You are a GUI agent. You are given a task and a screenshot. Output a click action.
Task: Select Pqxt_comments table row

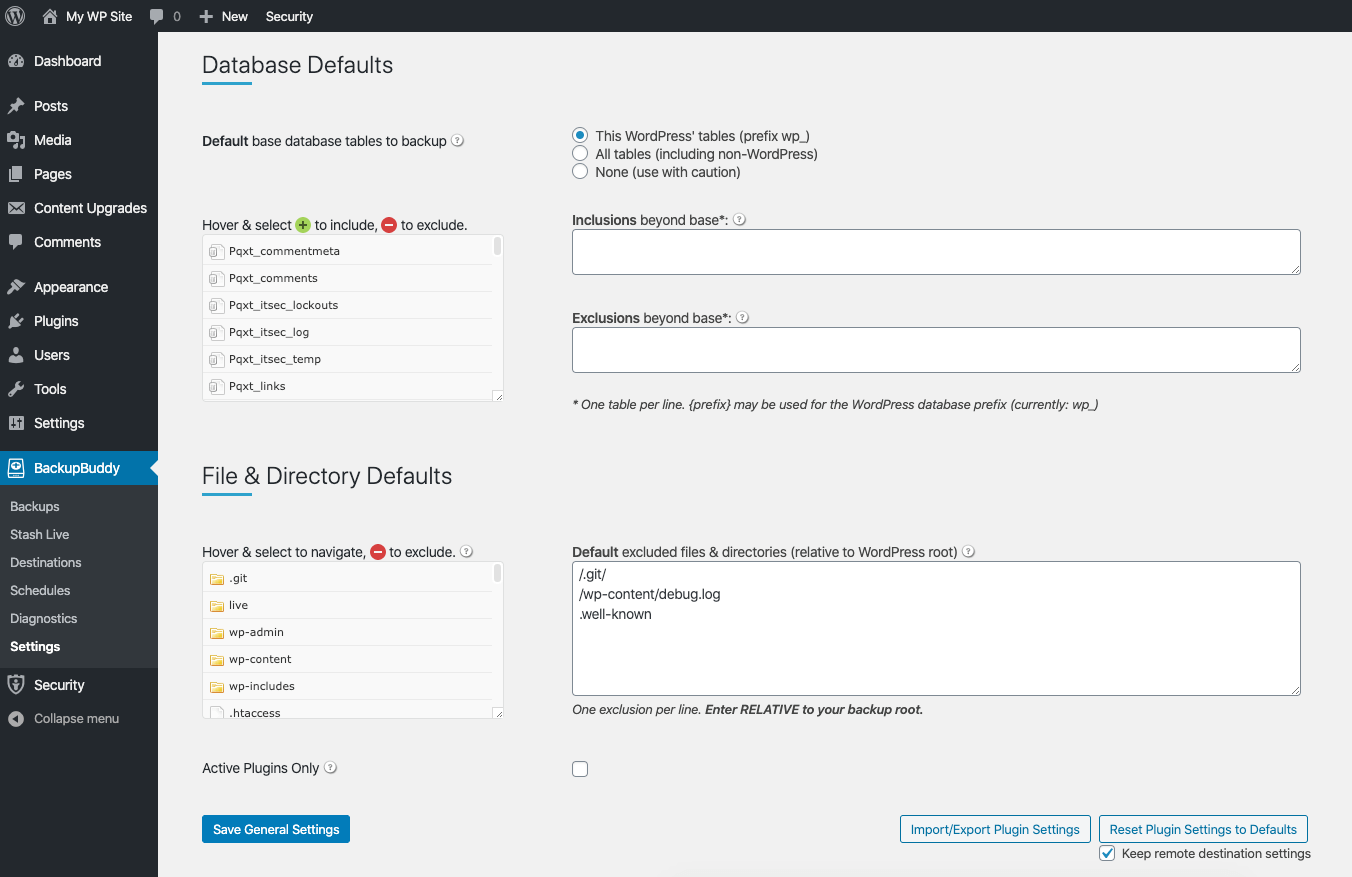pos(347,278)
